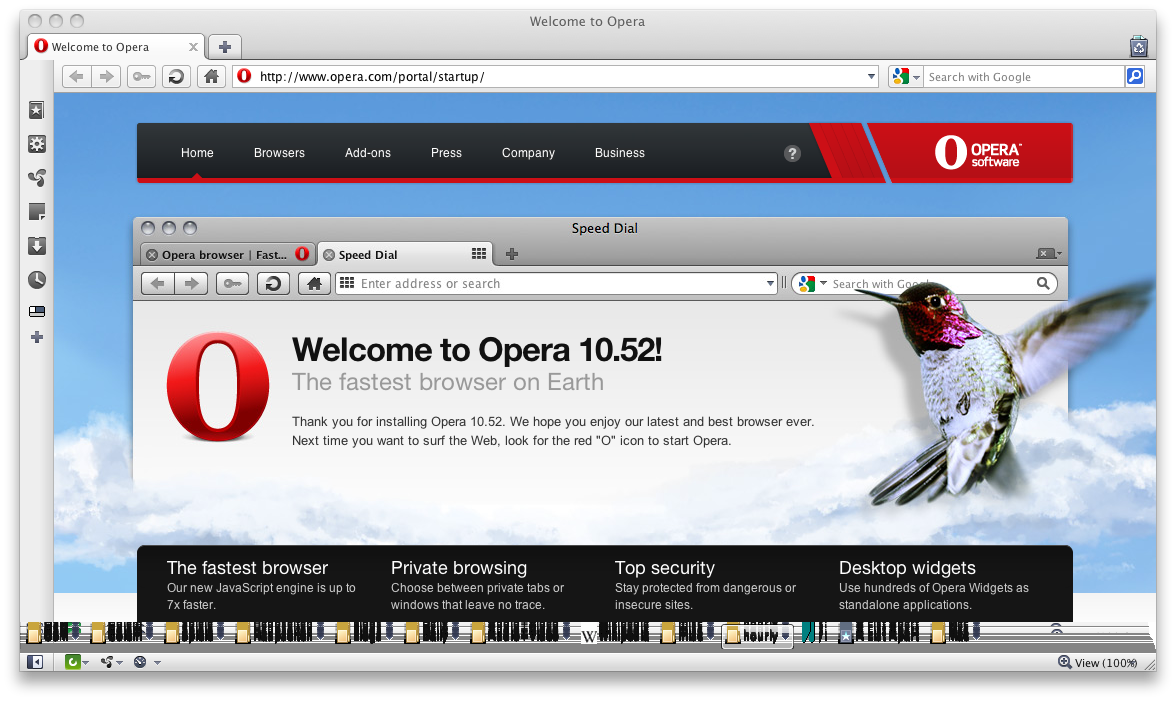Close the Welcome to Opera tab
The width and height of the screenshot is (1176, 701).
point(193,47)
